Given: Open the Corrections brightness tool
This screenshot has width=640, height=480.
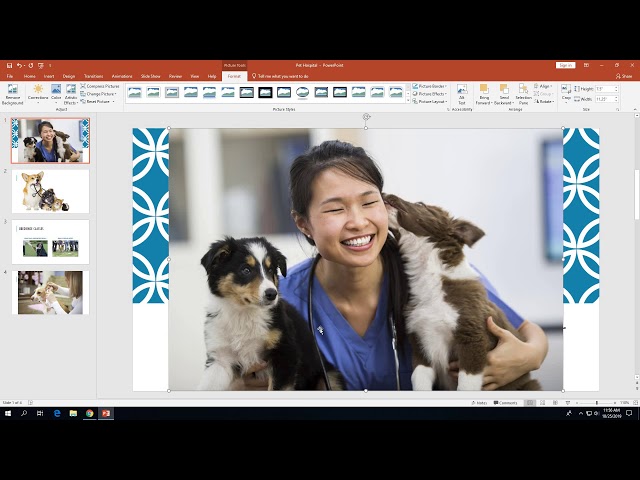Looking at the screenshot, I should pos(38,92).
